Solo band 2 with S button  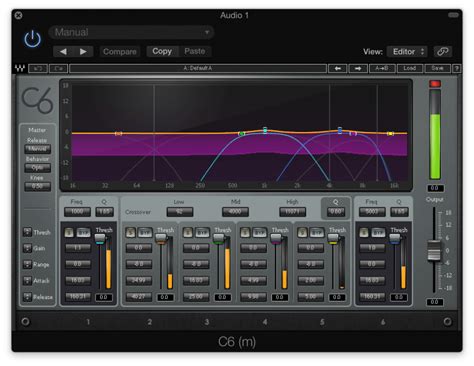coord(130,232)
